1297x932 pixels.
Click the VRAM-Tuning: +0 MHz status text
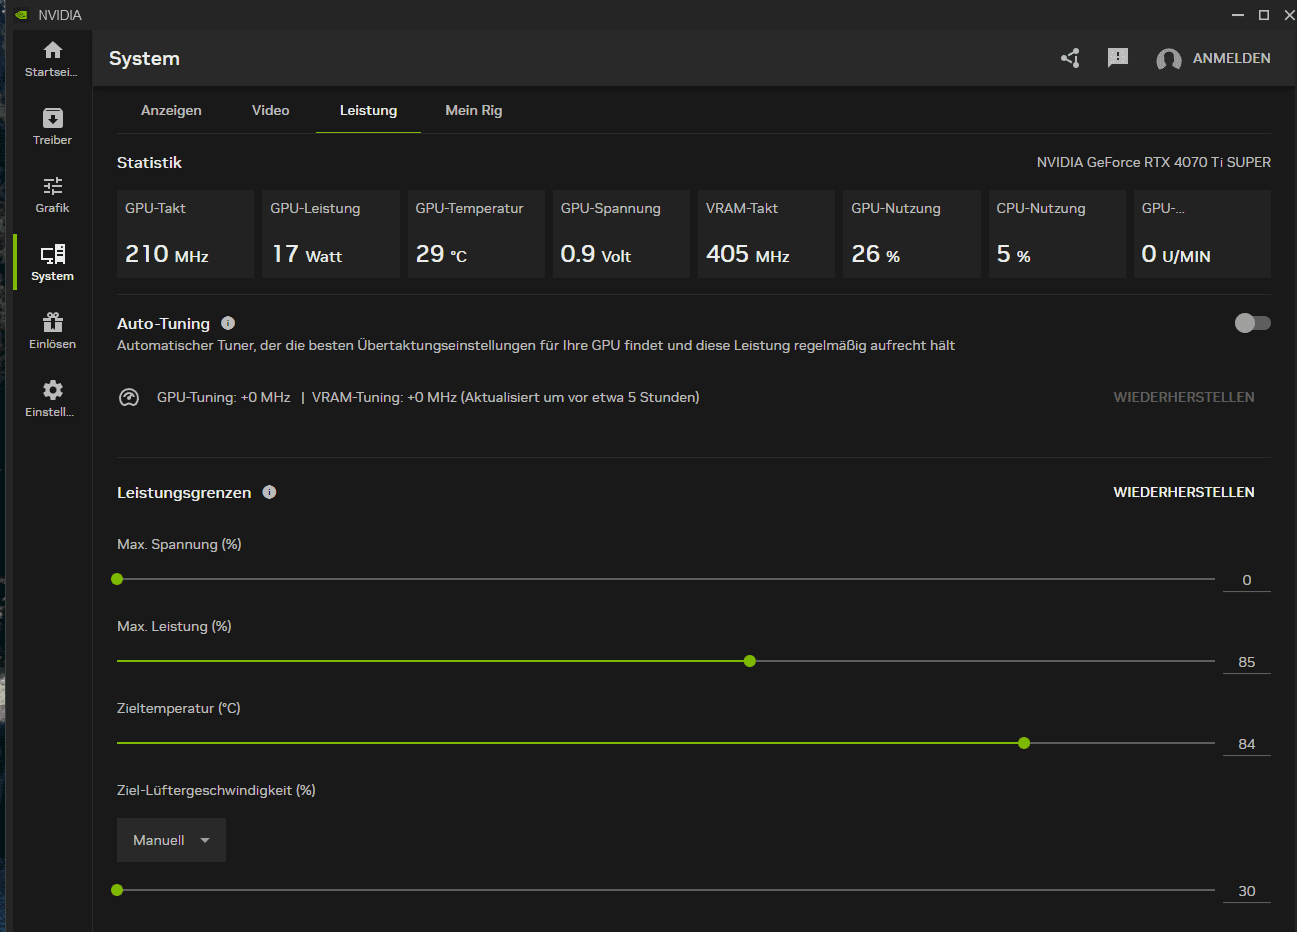point(384,397)
